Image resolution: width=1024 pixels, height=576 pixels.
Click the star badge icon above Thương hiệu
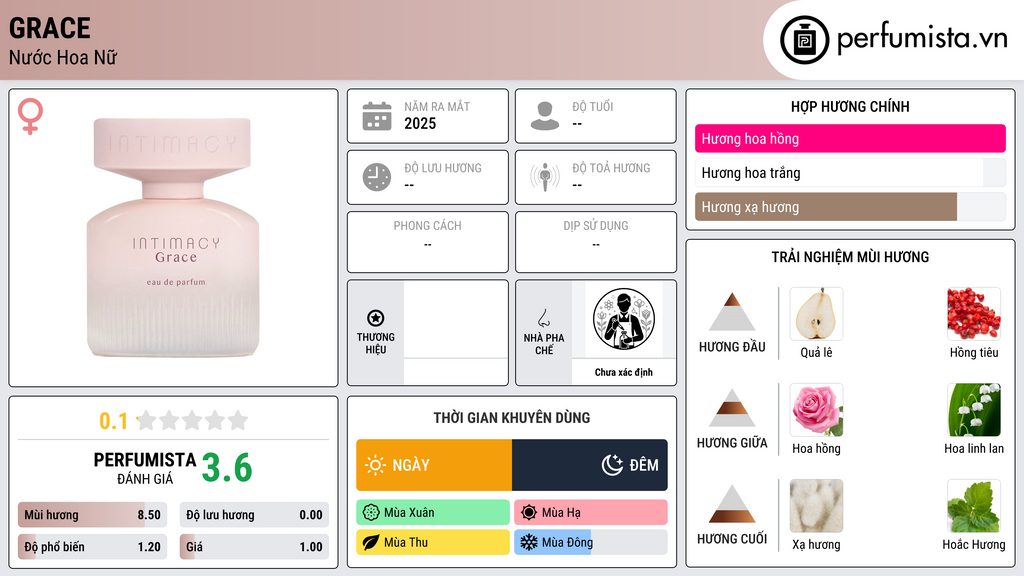(376, 318)
